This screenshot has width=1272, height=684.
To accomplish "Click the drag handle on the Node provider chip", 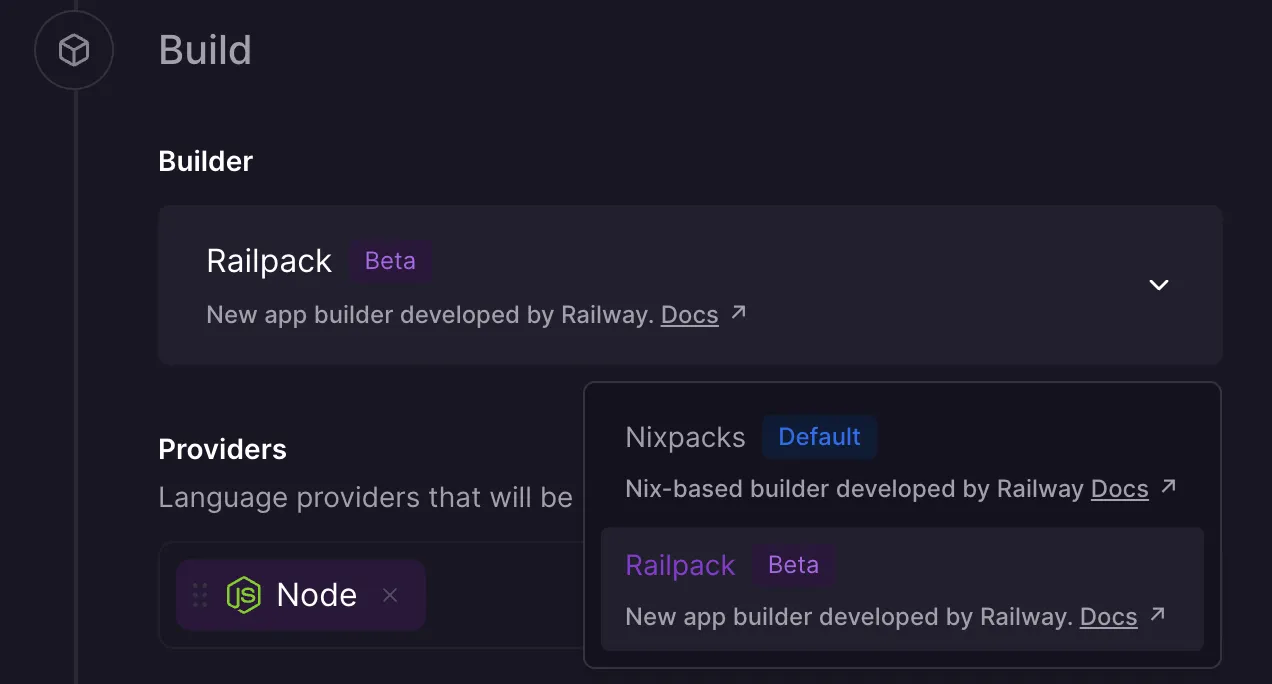I will (x=200, y=595).
